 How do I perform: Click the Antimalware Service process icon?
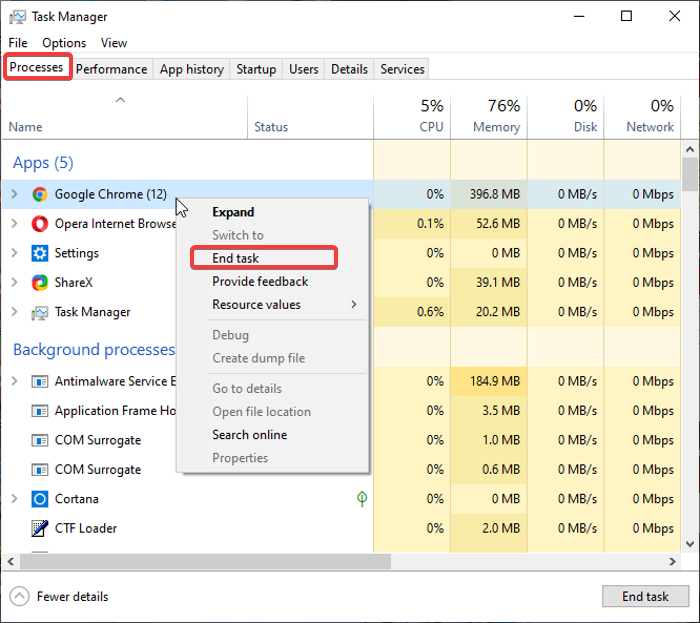pyautogui.click(x=40, y=381)
